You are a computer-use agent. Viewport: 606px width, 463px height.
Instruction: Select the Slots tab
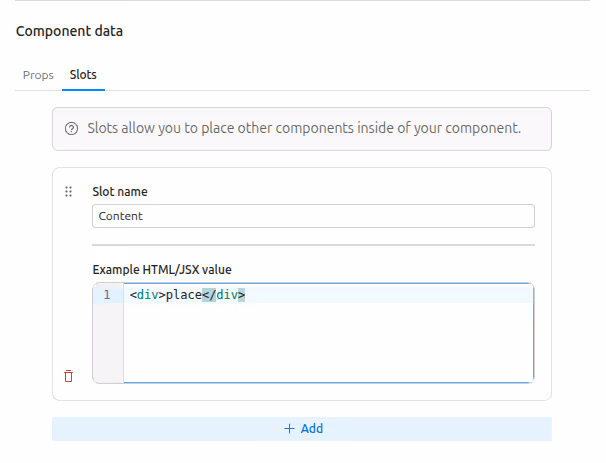pos(83,75)
